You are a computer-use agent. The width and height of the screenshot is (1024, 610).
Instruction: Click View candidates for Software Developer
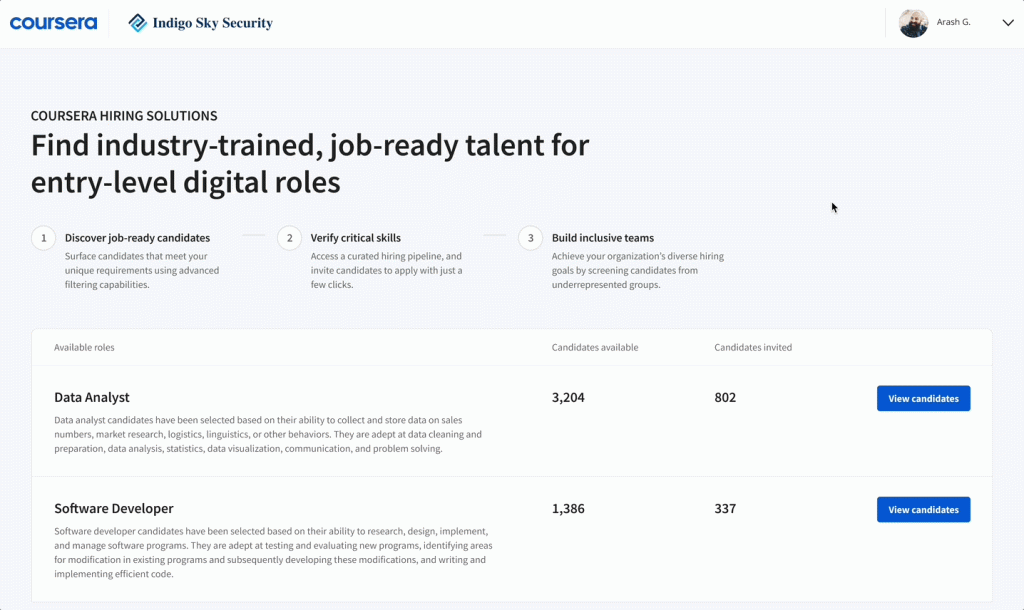[923, 509]
